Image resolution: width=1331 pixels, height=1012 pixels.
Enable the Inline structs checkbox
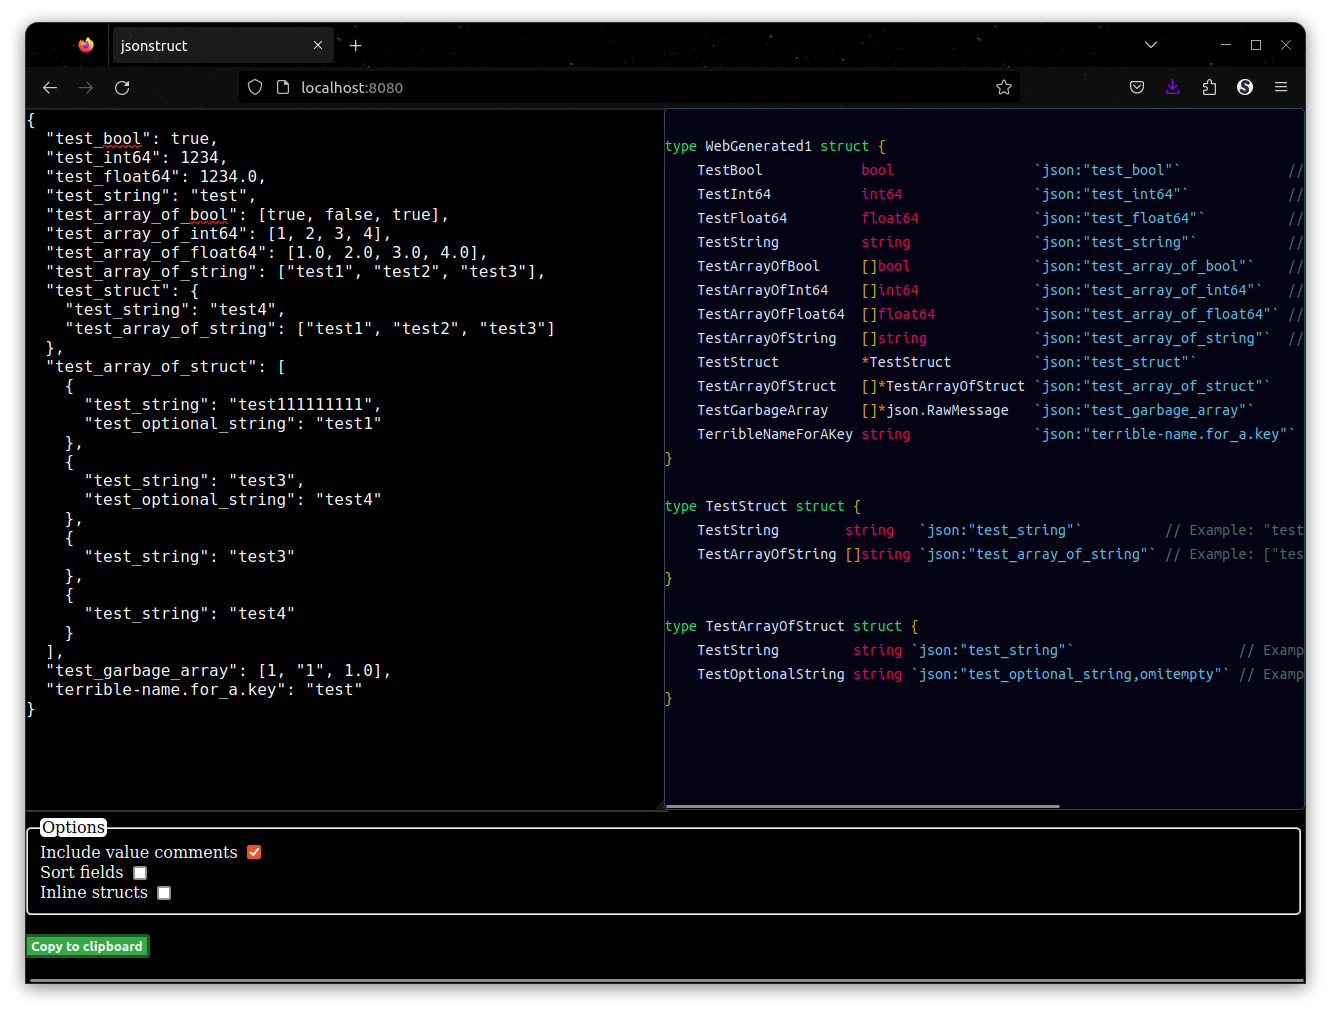(164, 893)
